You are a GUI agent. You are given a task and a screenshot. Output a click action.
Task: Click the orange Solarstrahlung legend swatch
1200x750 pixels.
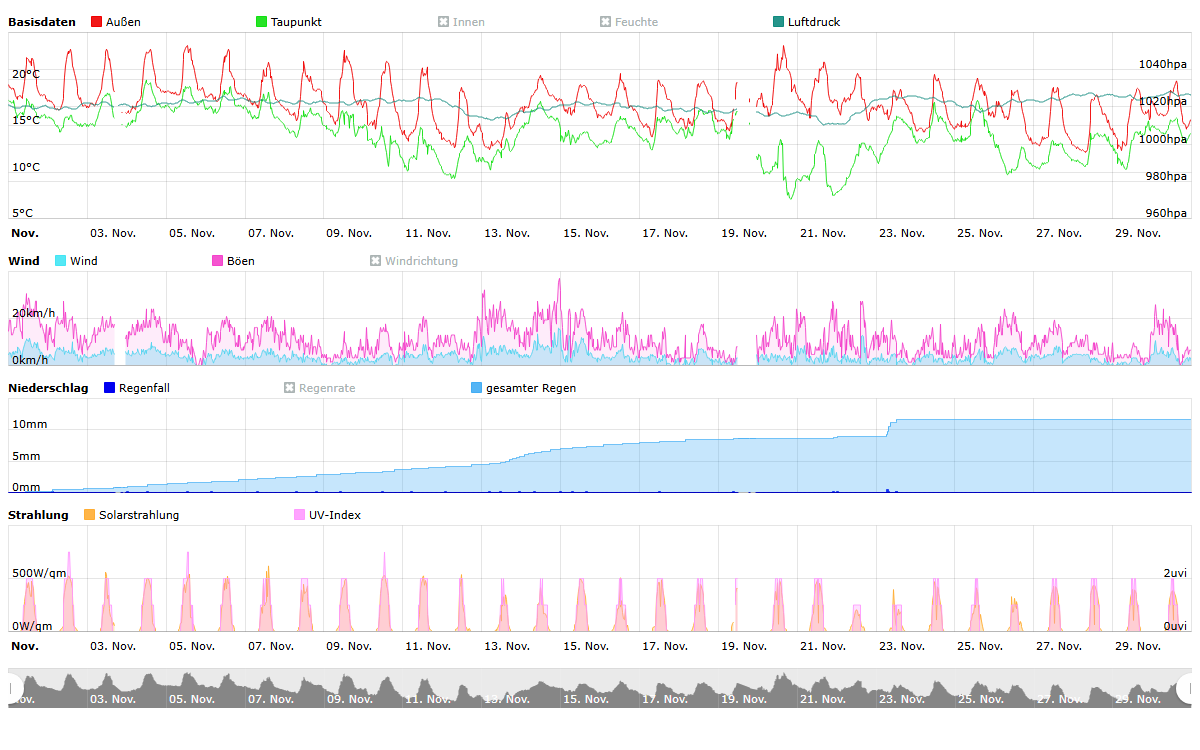pyautogui.click(x=90, y=515)
